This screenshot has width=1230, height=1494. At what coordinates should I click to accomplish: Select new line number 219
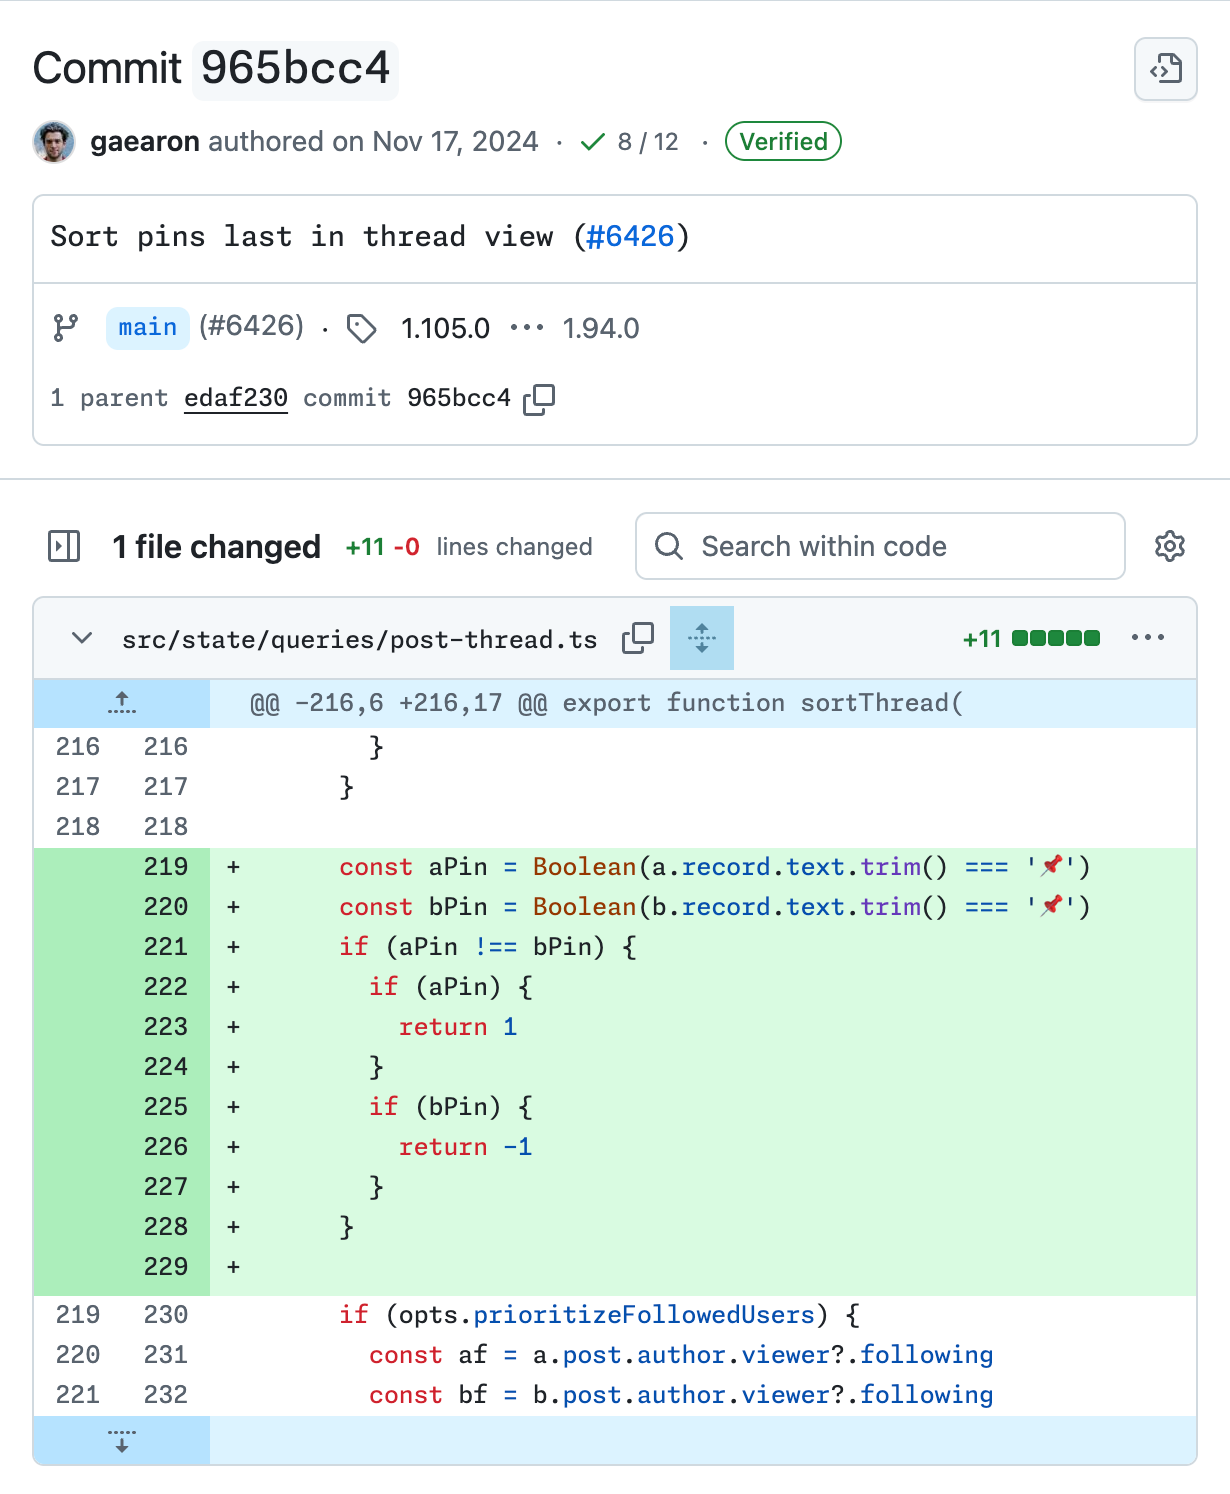coord(166,867)
